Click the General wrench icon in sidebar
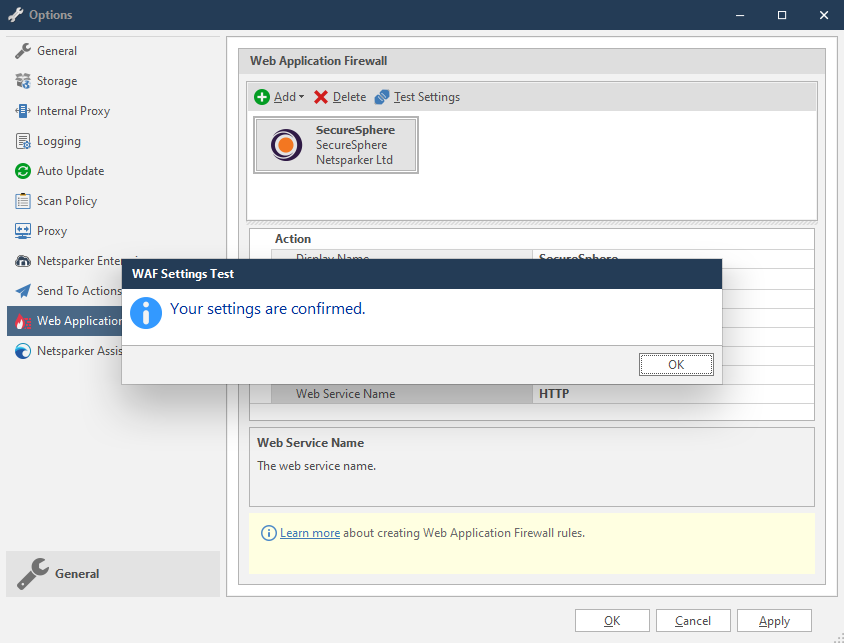 (x=23, y=51)
